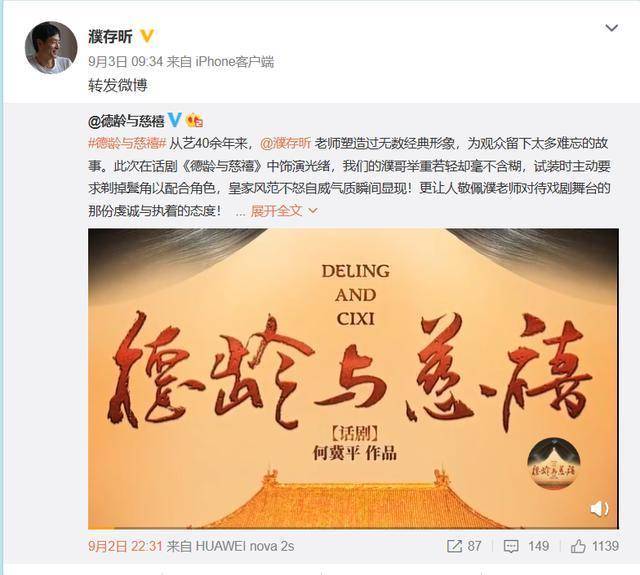Open the @德龄与慈禧 account link

click(x=126, y=121)
